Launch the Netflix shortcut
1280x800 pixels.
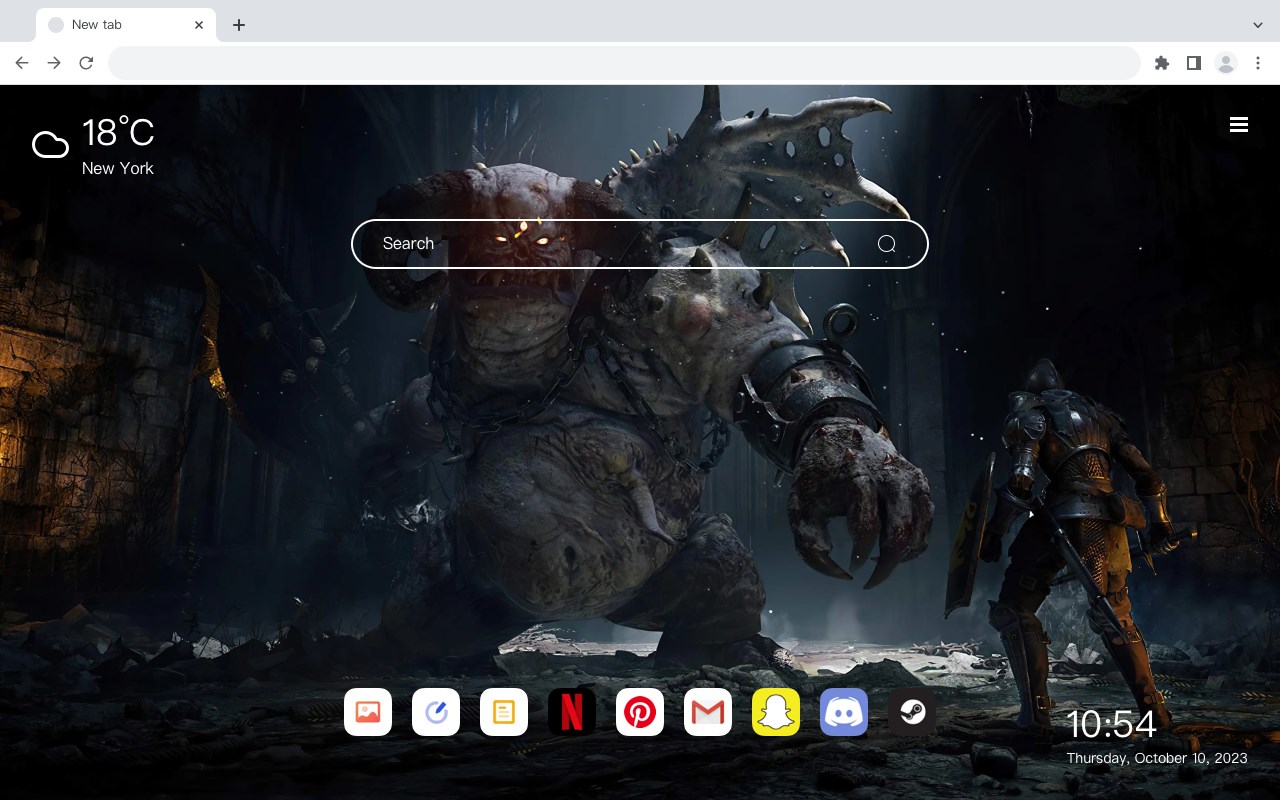coord(572,712)
